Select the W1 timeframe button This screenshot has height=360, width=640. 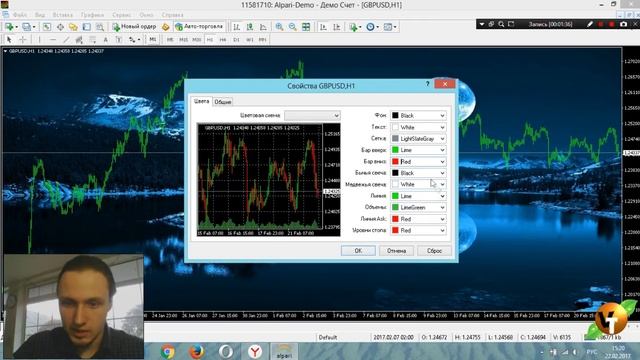tap(249, 40)
